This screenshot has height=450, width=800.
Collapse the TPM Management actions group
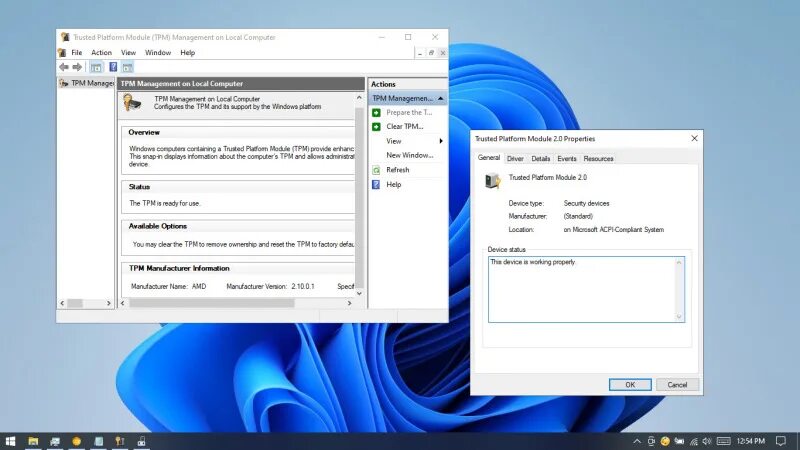tap(440, 98)
